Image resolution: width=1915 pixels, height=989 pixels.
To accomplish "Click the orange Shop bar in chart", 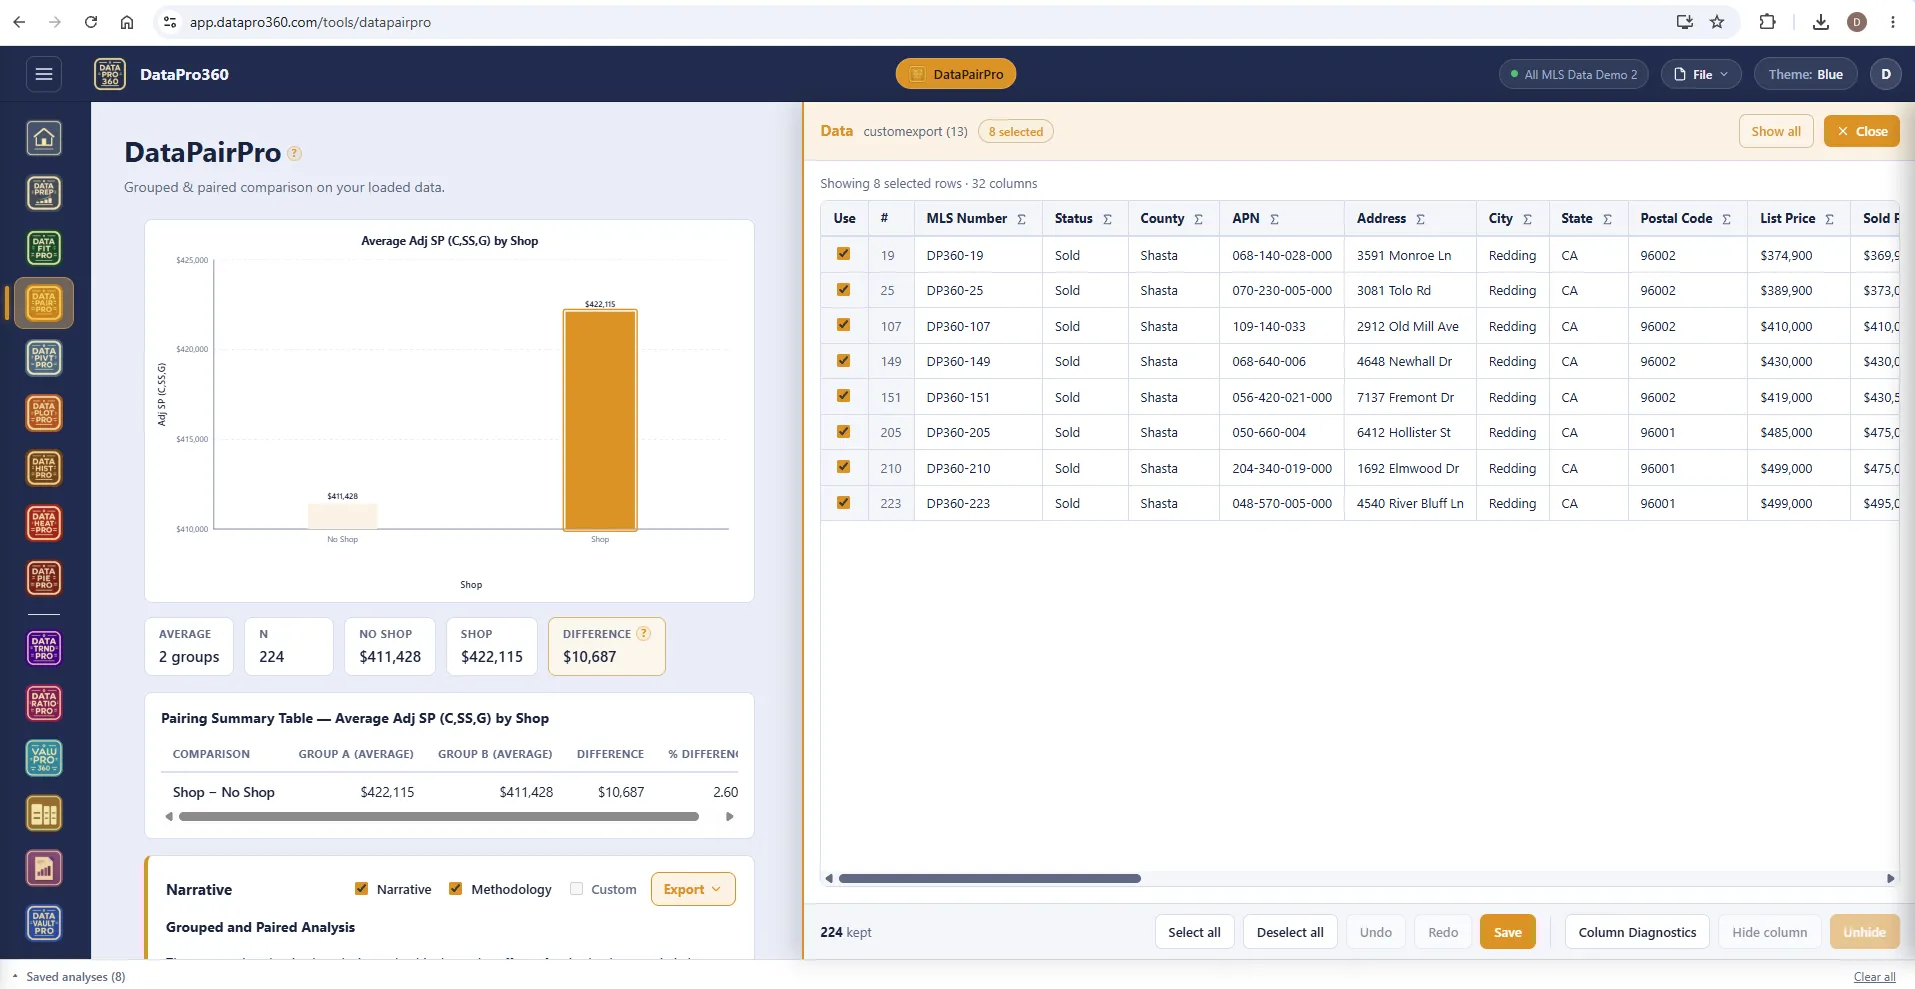I will (600, 420).
